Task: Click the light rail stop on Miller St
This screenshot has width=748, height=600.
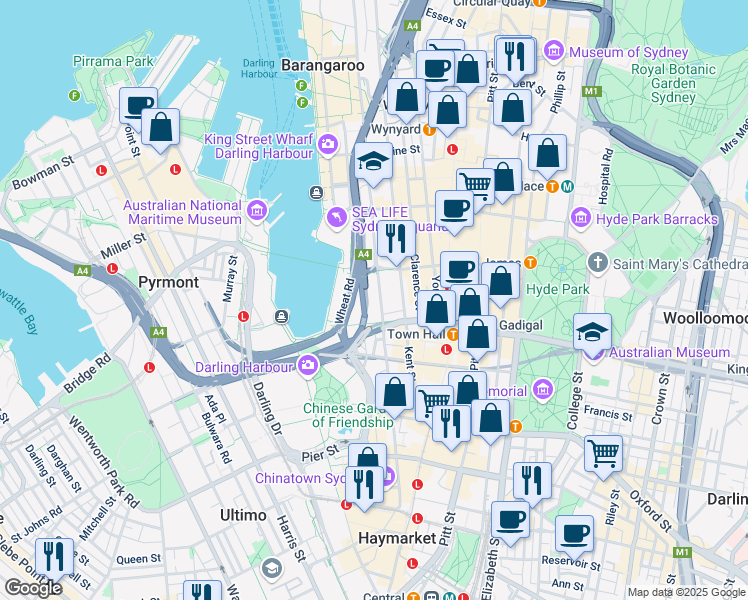Action: click(112, 269)
